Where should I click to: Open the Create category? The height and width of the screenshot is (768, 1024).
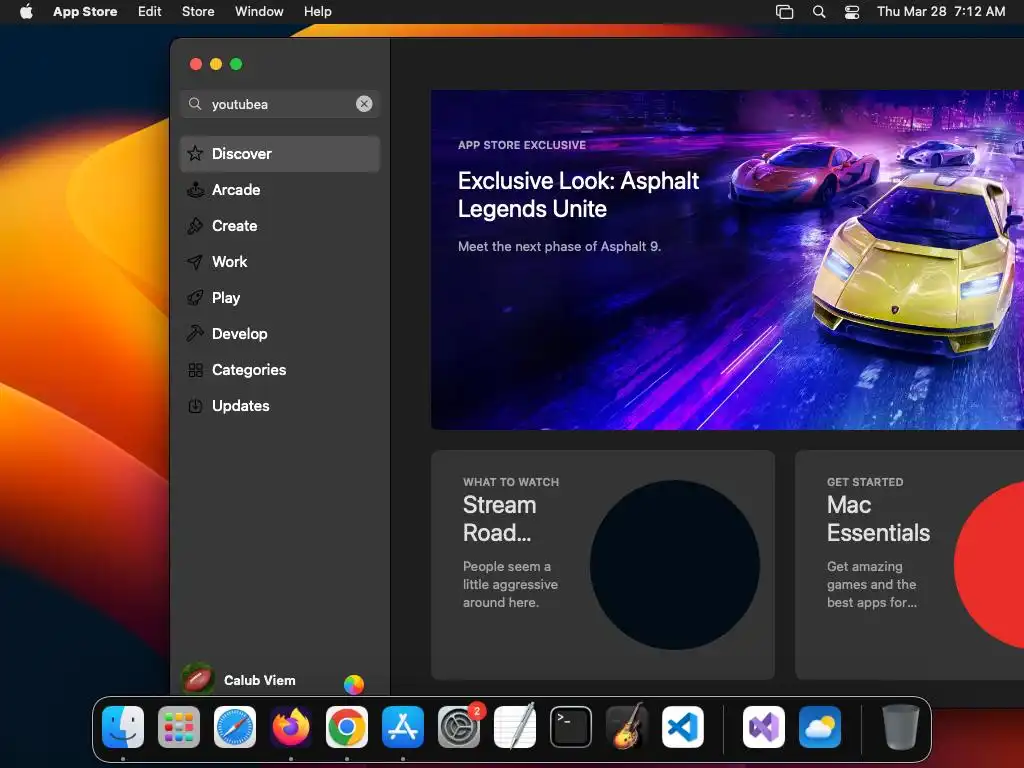tap(280, 225)
